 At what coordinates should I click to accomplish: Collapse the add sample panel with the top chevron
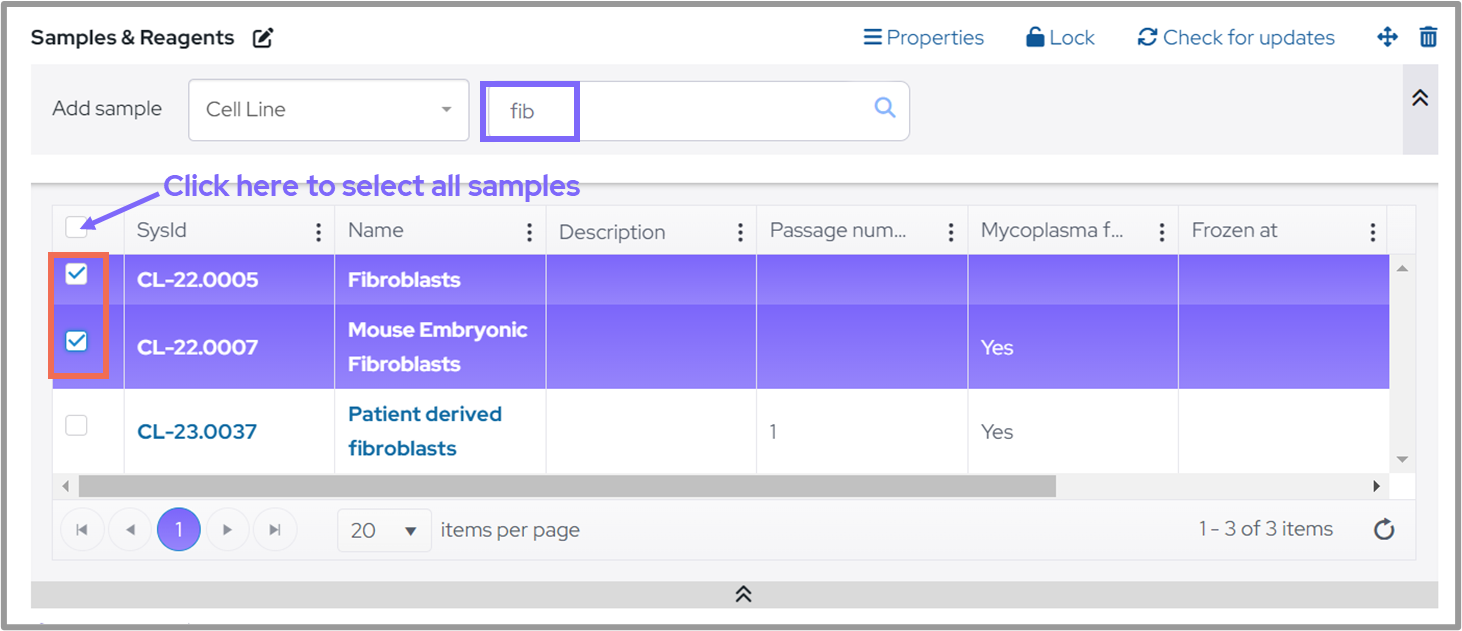click(x=1419, y=98)
